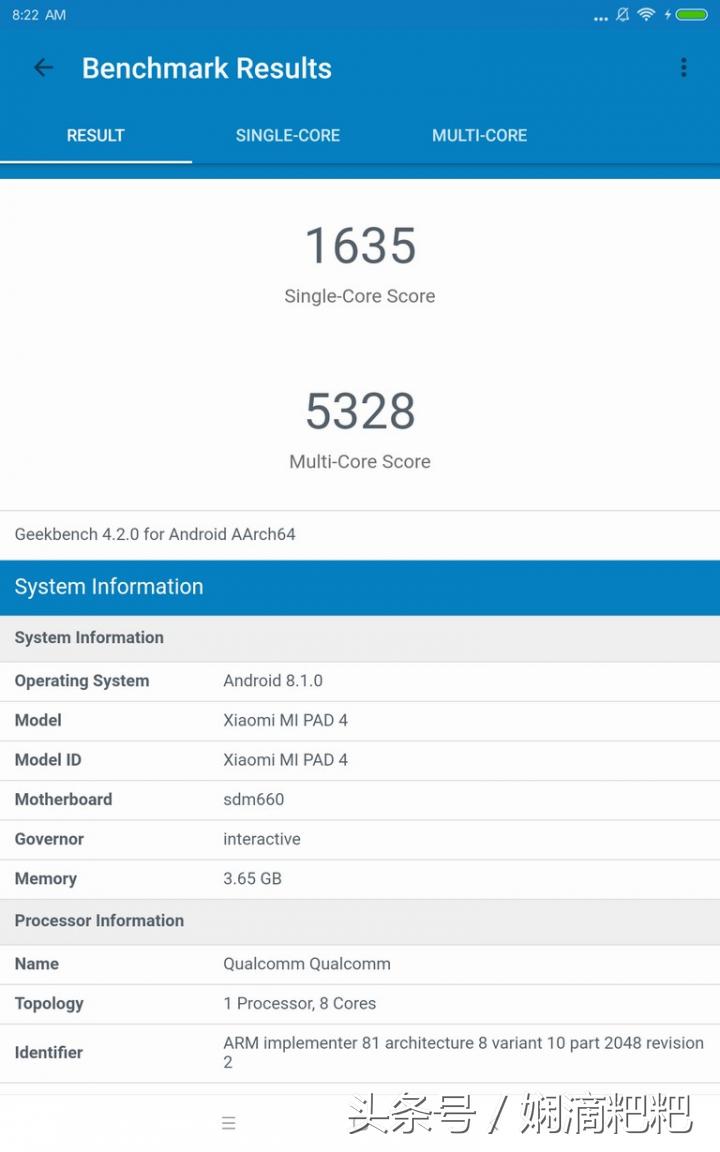Tap the back arrow in header
Screen dimensions: 720x1152
pos(43,68)
